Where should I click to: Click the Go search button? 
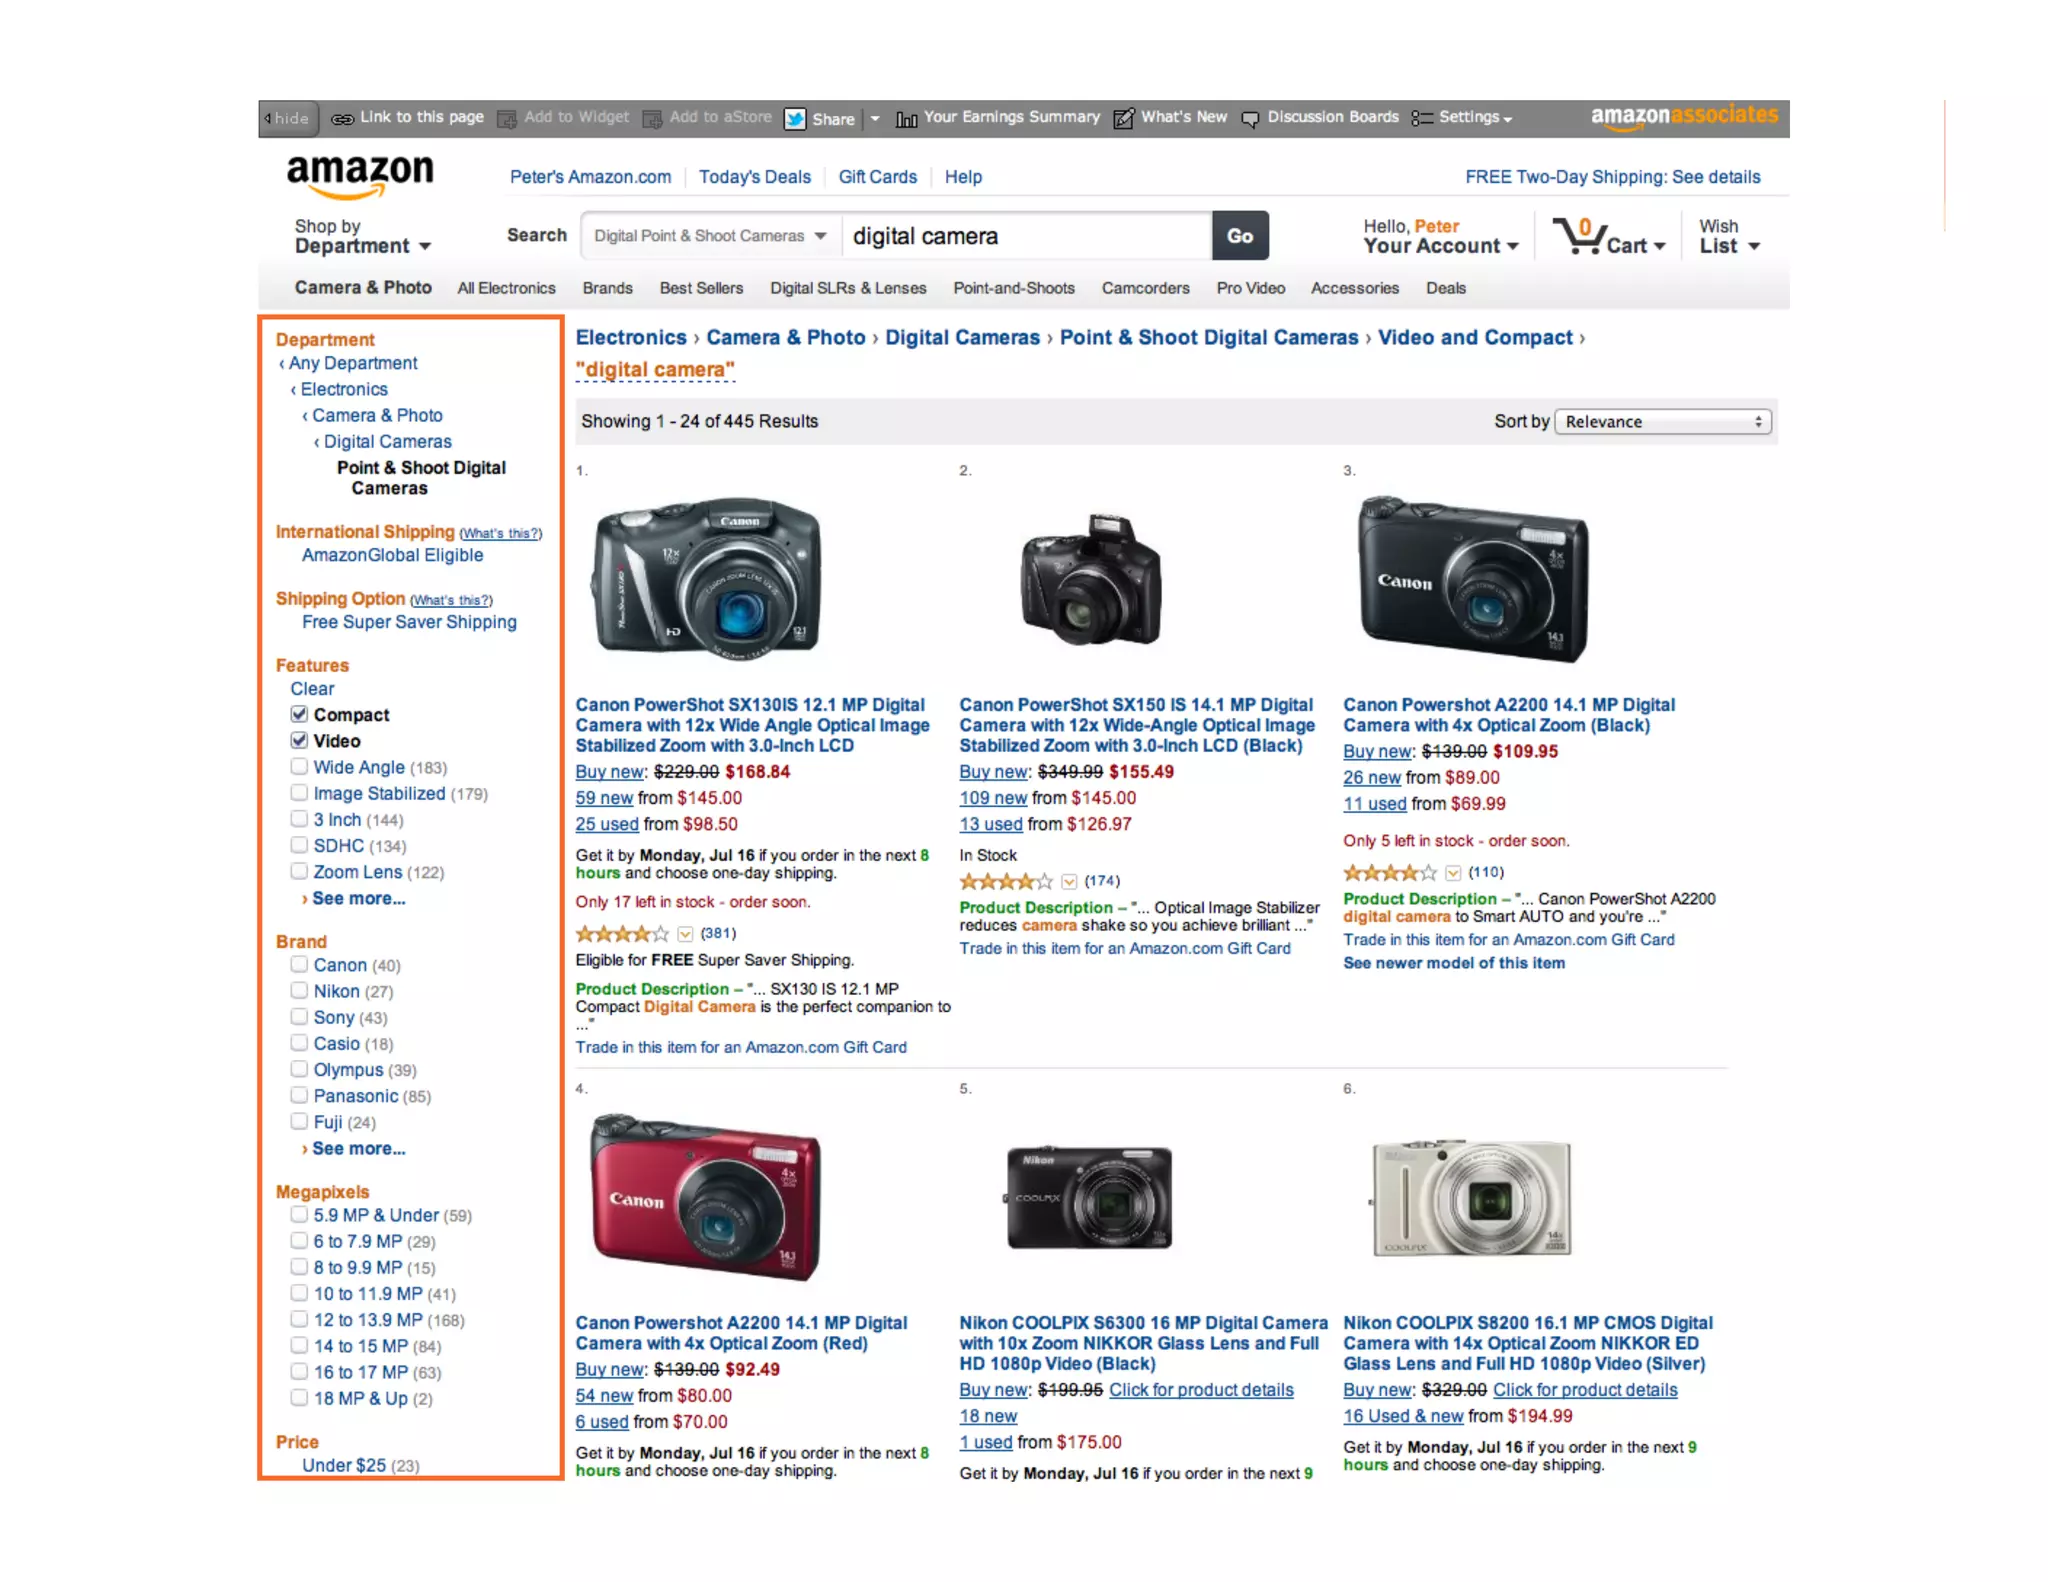point(1240,236)
